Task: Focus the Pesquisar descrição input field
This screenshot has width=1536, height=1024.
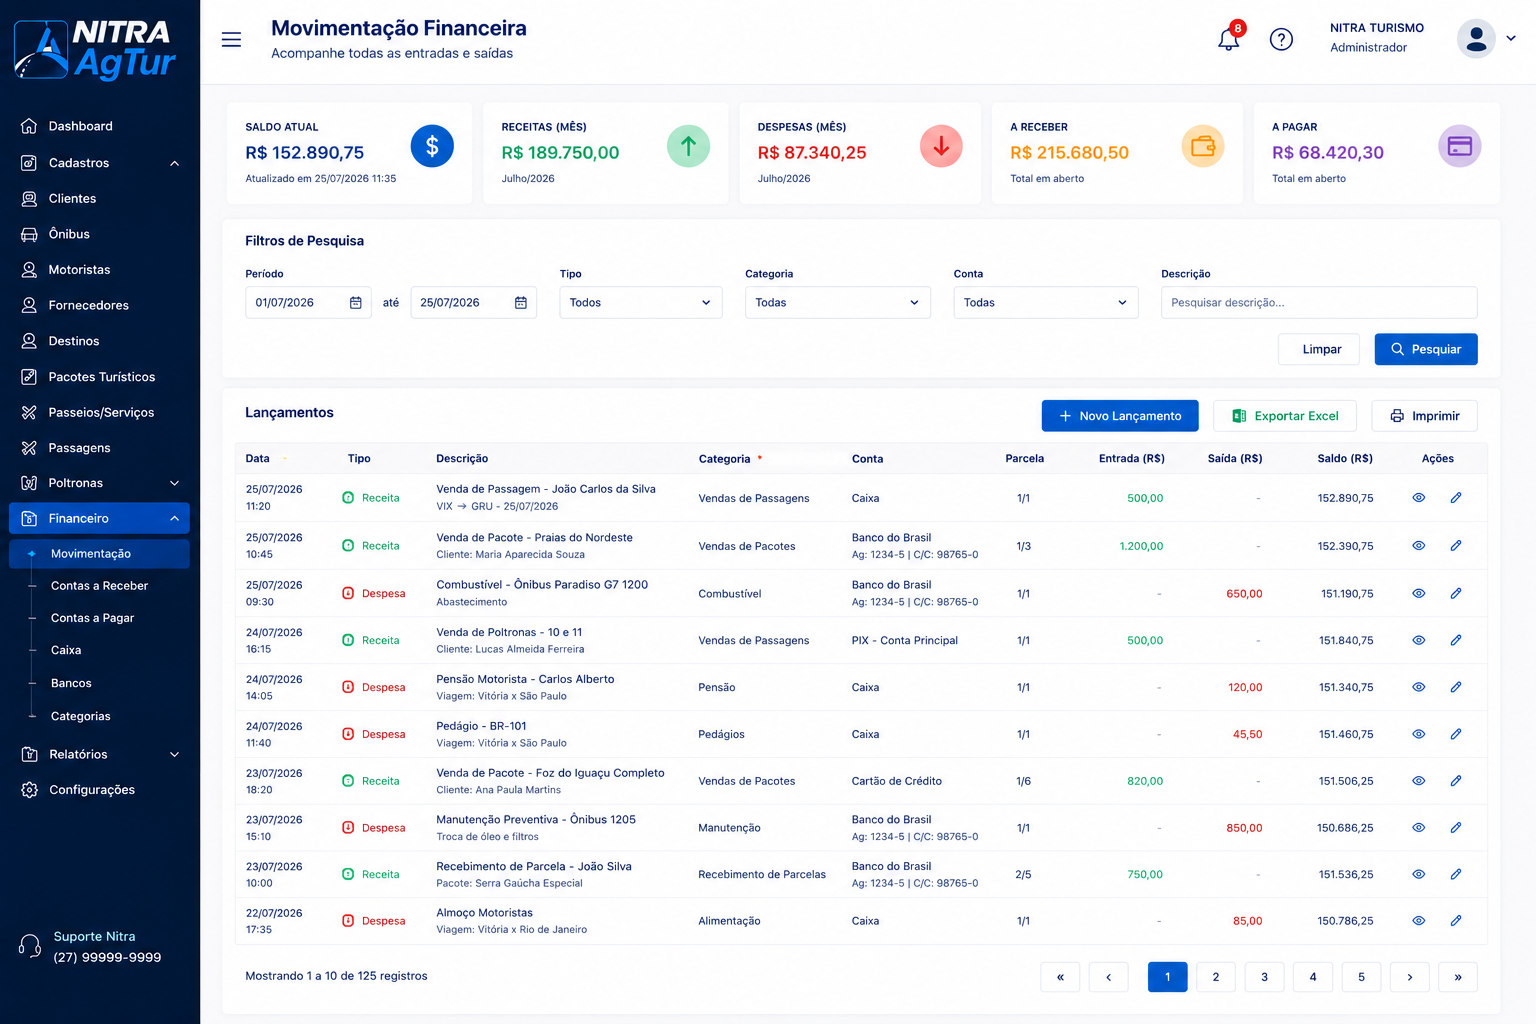Action: click(1319, 303)
